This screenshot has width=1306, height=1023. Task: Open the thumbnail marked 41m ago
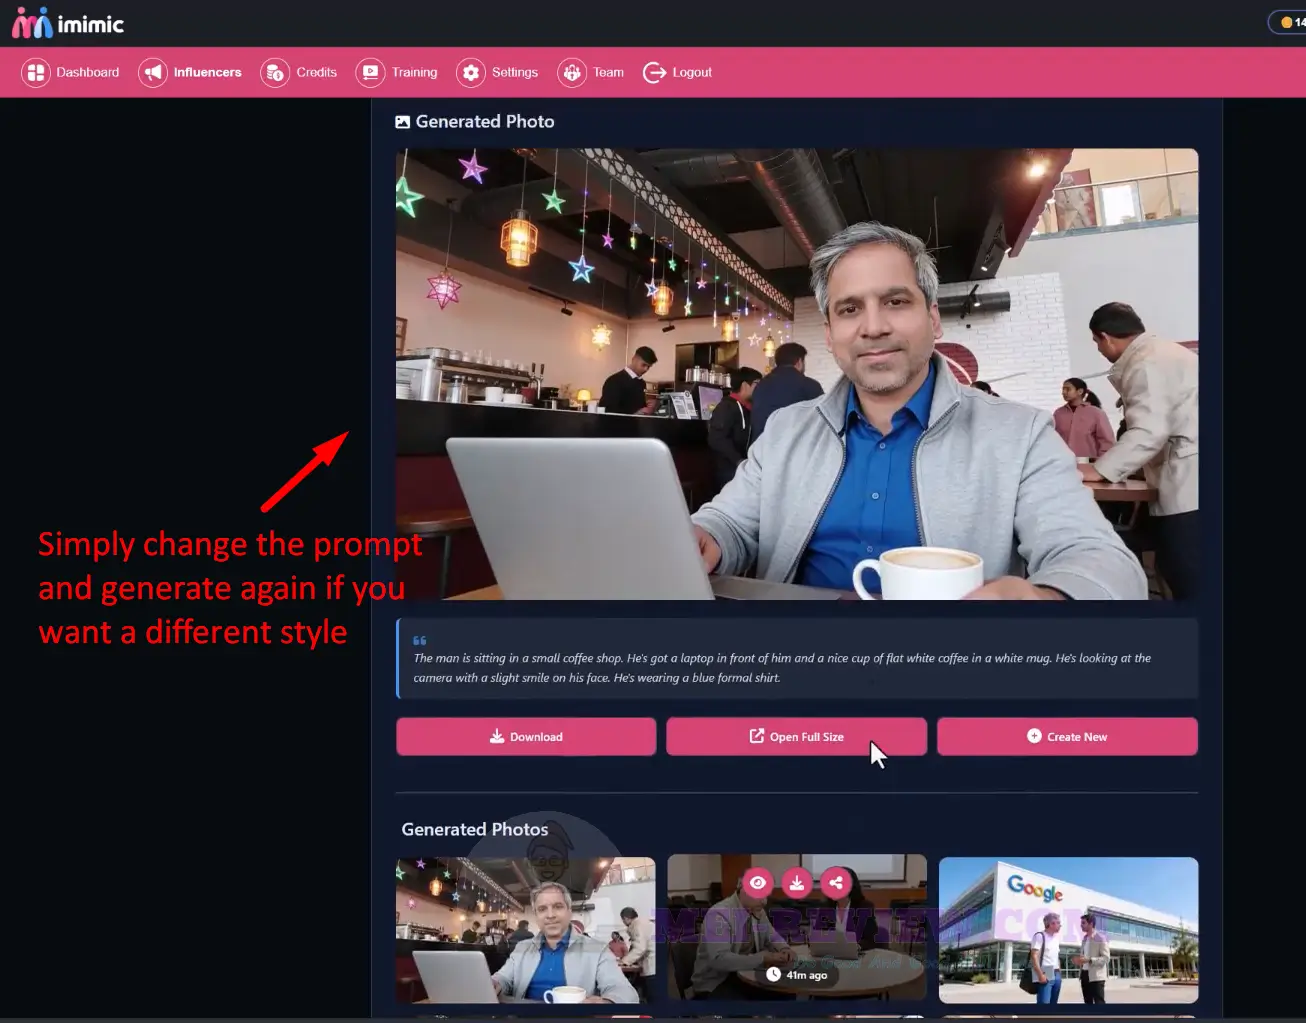pos(797,928)
